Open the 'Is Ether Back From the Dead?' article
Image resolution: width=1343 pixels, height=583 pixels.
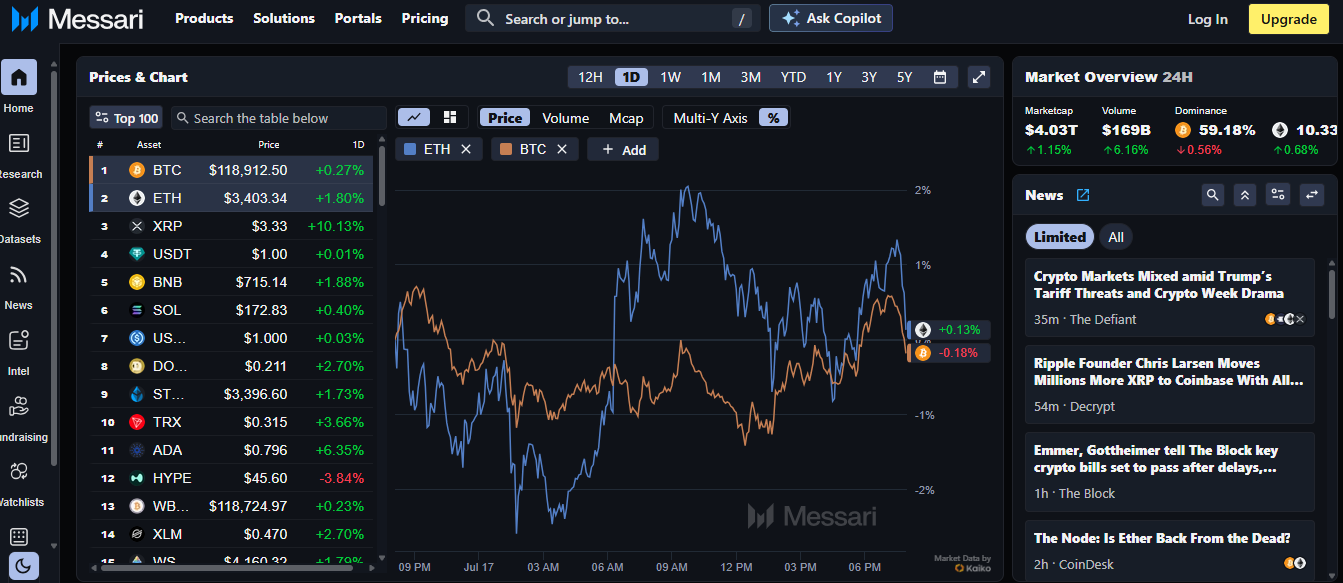[x=1170, y=549]
